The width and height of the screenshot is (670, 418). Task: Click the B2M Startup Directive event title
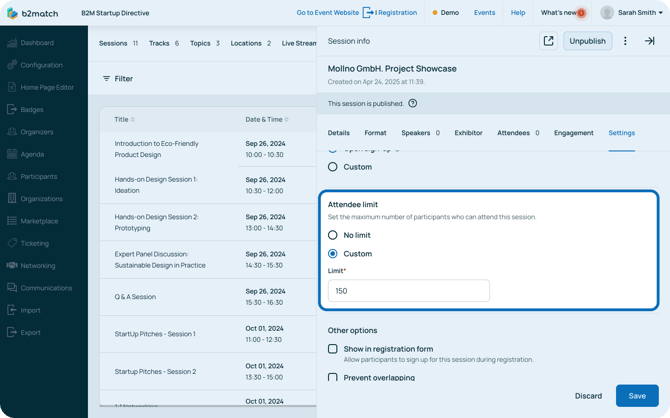[x=115, y=13]
